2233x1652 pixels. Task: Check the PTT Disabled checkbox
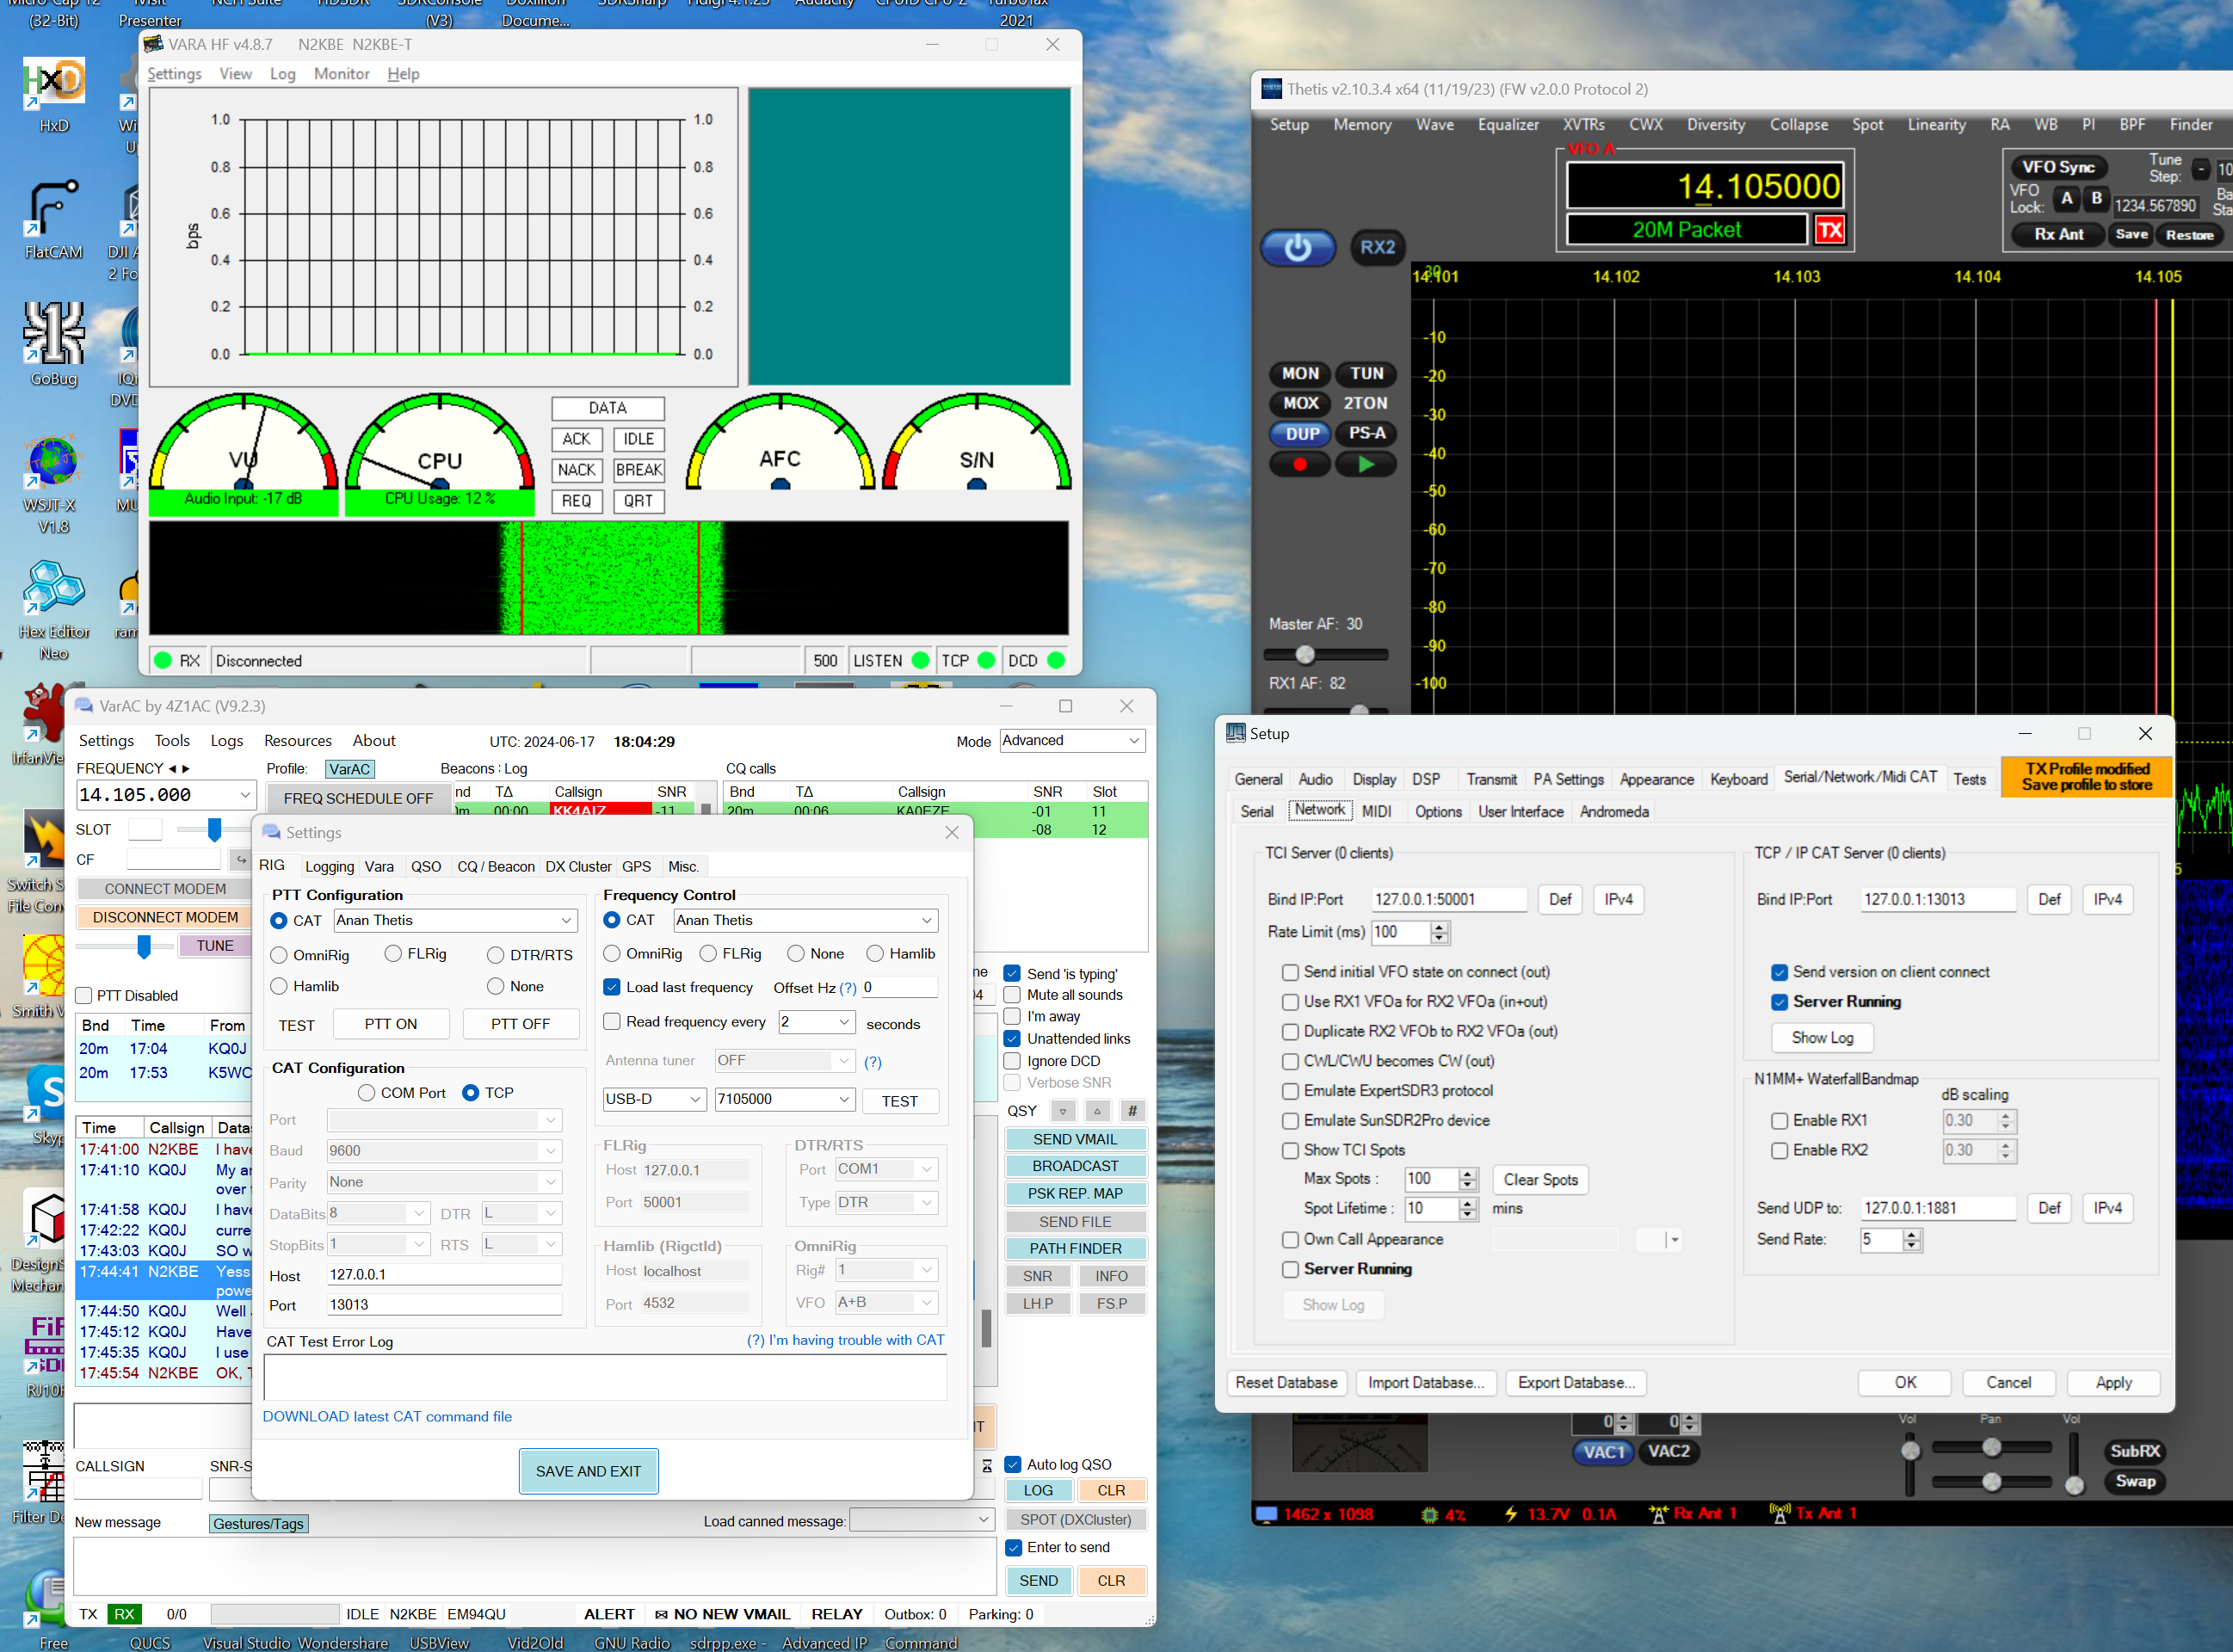[84, 996]
